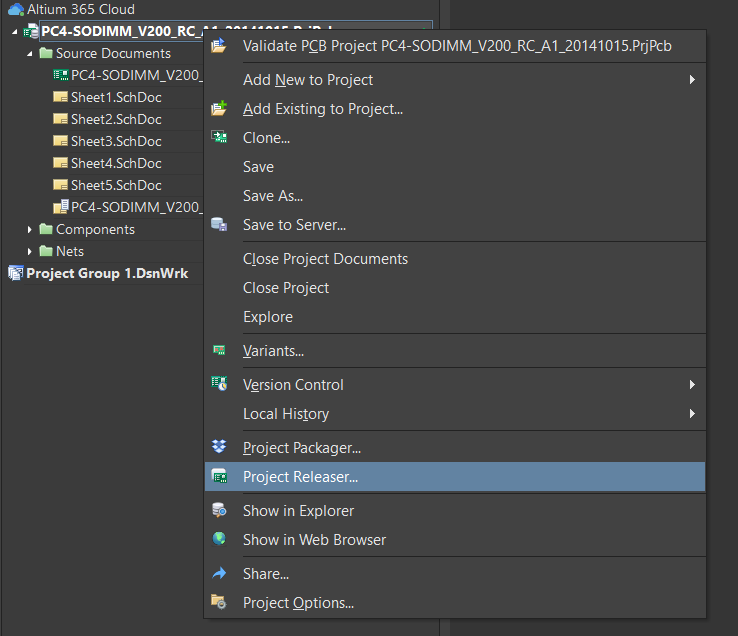Click the Show in Web Browser globe icon
The image size is (738, 636).
219,539
